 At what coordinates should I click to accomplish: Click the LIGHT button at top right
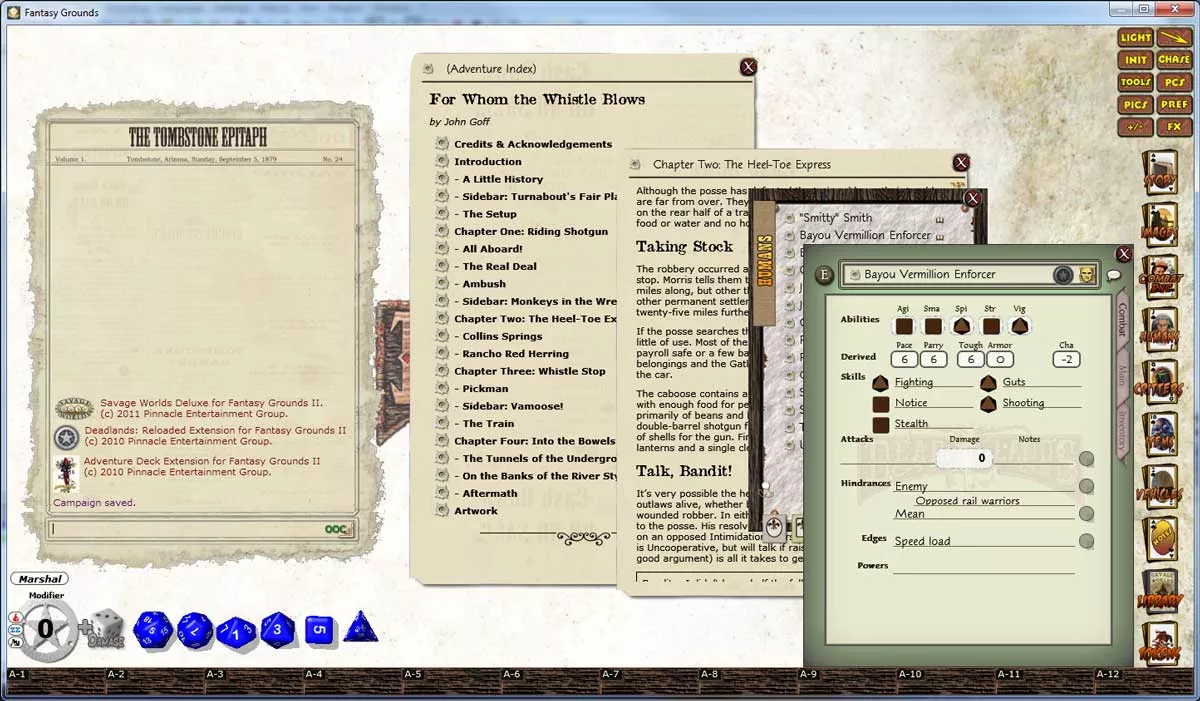1135,38
